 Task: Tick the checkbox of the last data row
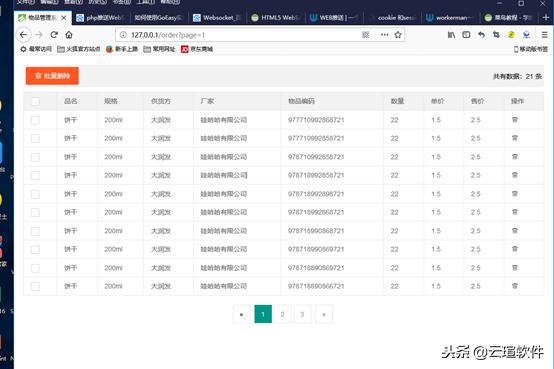(35, 286)
